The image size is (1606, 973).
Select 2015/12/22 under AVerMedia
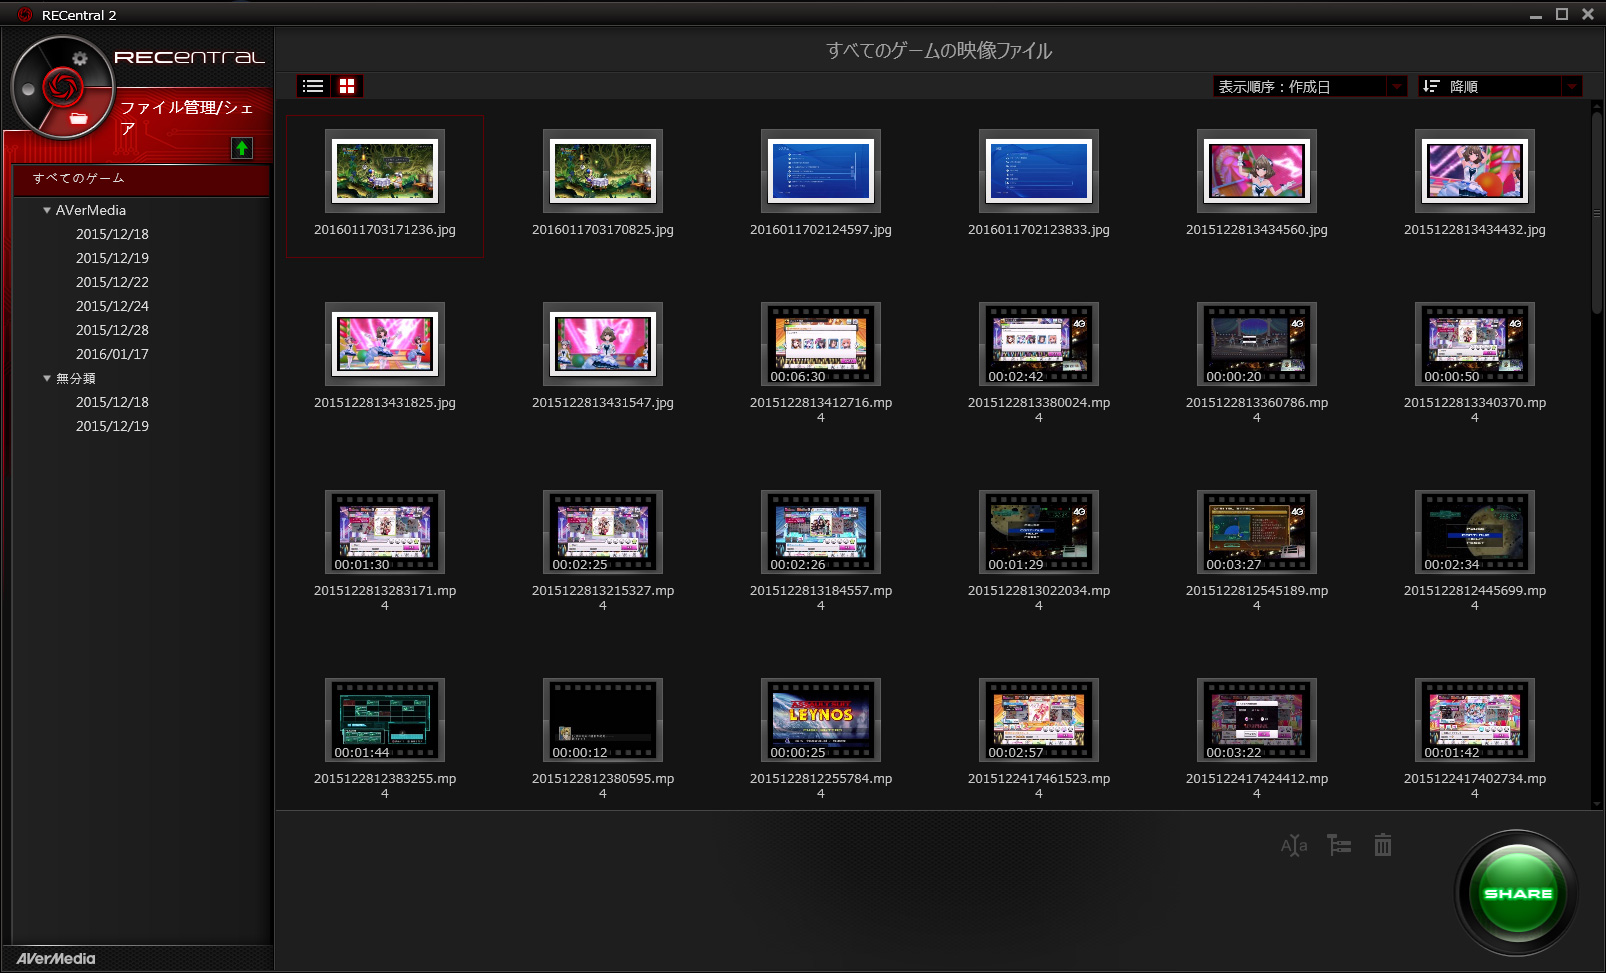(x=112, y=282)
